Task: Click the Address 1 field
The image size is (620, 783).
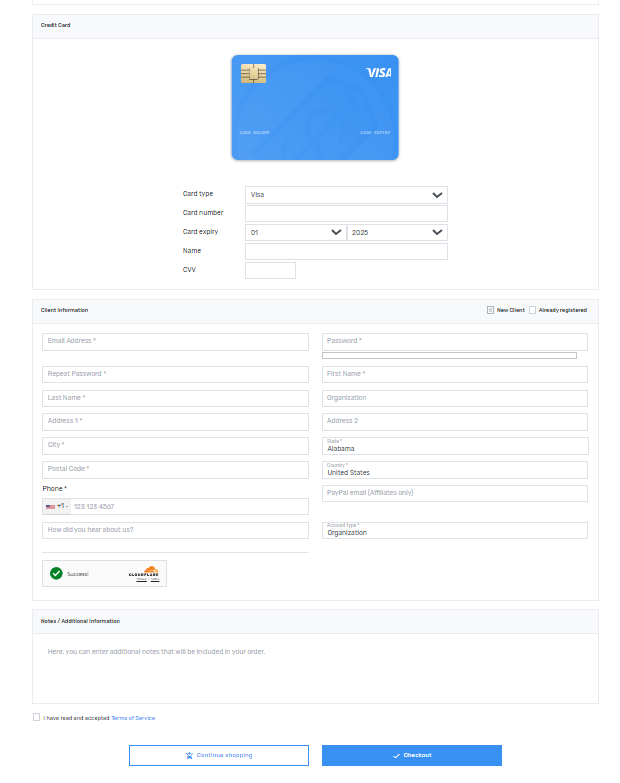Action: pyautogui.click(x=175, y=422)
